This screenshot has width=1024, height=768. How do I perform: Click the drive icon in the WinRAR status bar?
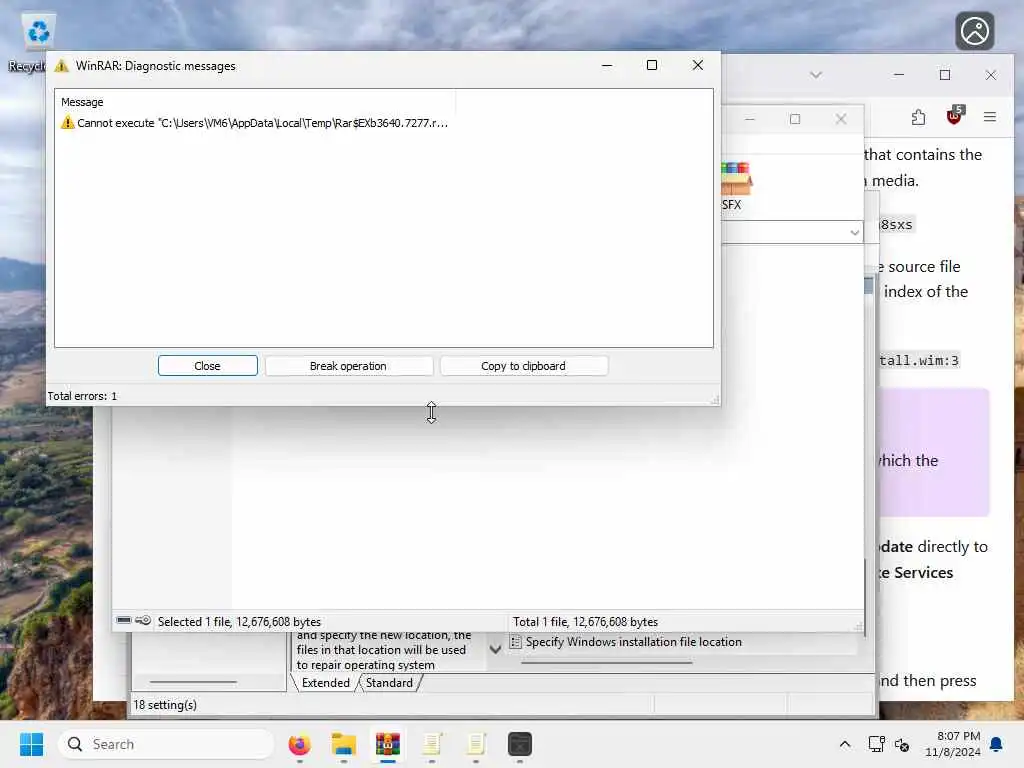[x=124, y=620]
